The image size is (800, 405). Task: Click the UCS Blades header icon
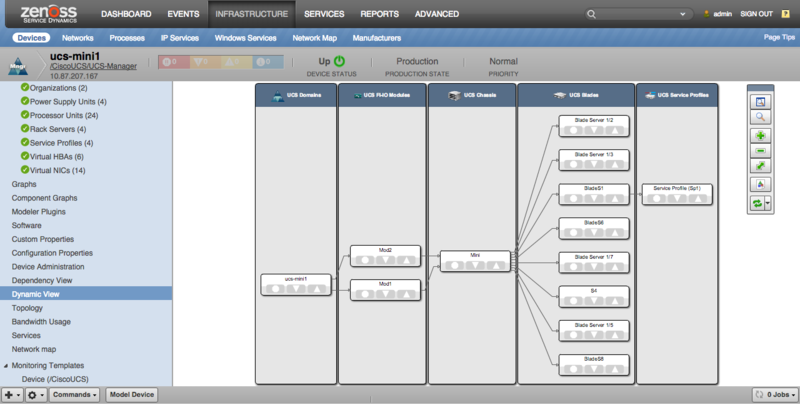tap(560, 95)
